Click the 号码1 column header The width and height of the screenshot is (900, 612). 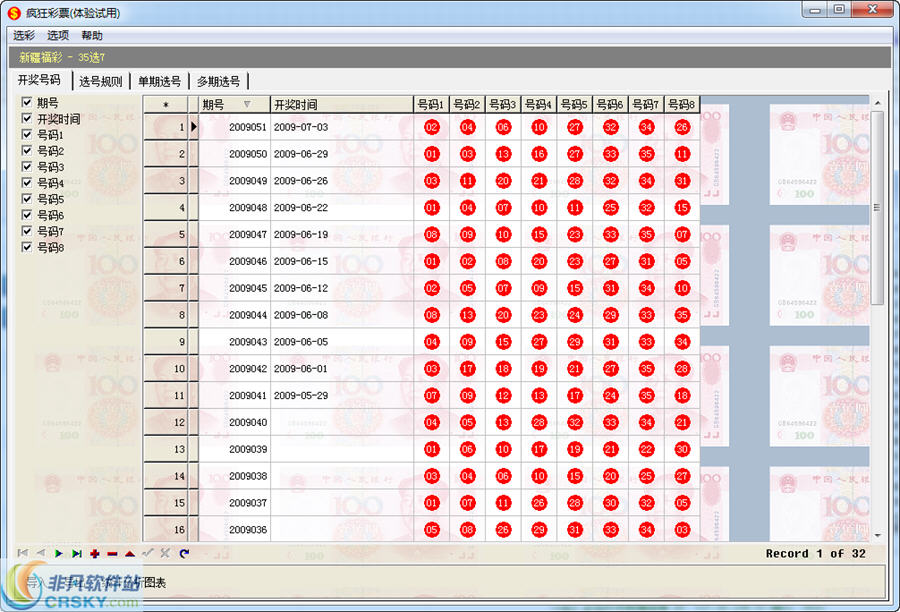point(431,104)
